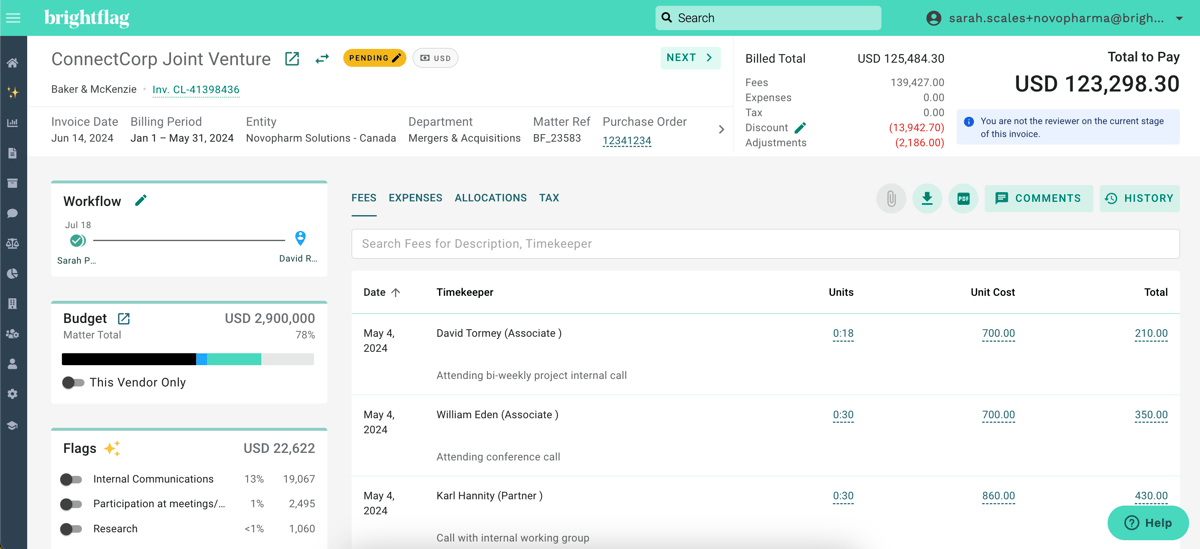Click the swap arrows icon beside title
This screenshot has height=549, width=1200.
pos(322,59)
